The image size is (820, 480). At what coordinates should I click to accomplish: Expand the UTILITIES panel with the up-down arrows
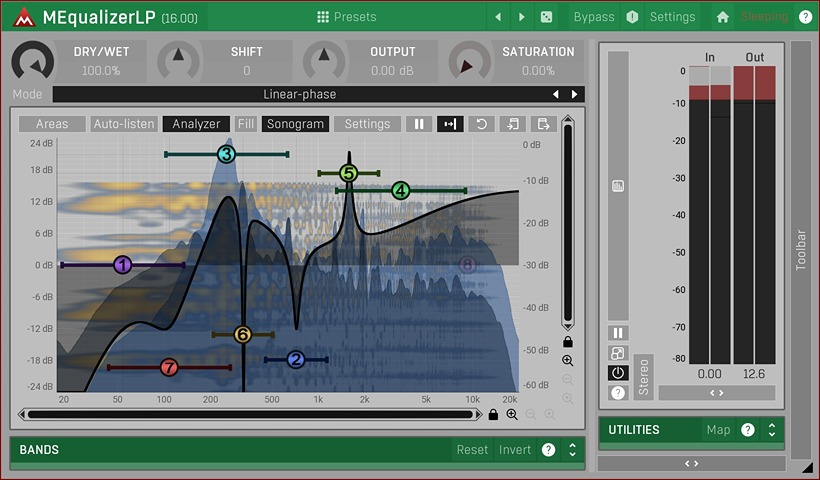click(x=772, y=430)
